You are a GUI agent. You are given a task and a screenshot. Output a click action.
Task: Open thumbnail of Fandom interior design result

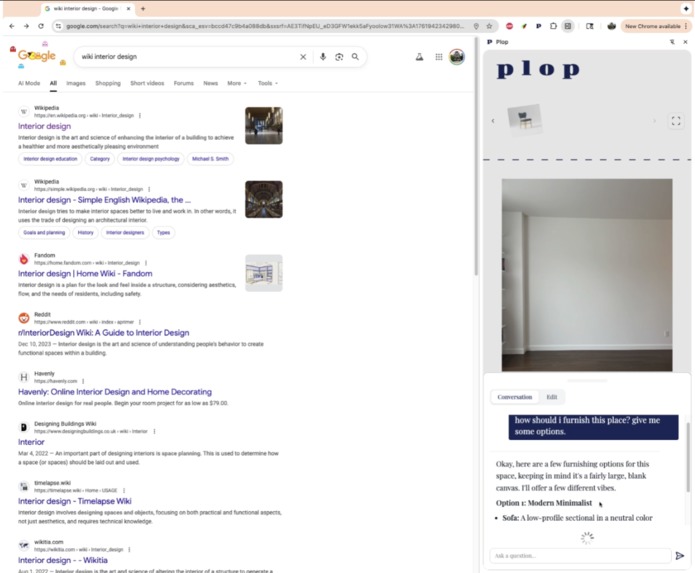pos(264,273)
